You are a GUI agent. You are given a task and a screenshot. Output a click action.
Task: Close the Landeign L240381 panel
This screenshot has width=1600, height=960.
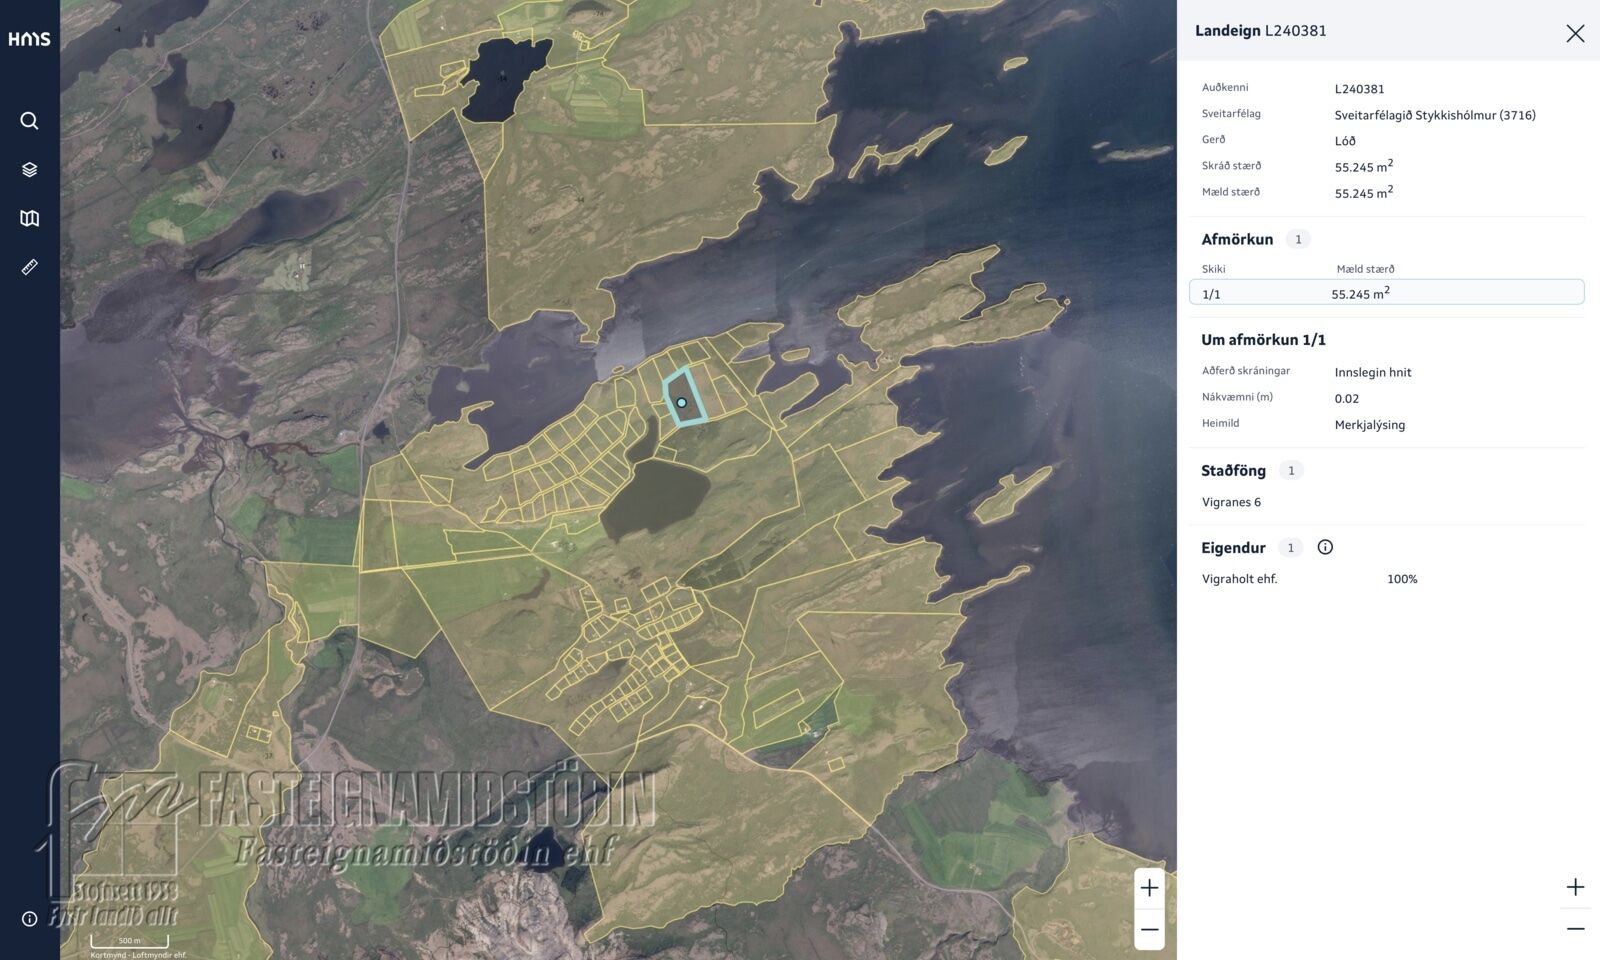[x=1574, y=33]
